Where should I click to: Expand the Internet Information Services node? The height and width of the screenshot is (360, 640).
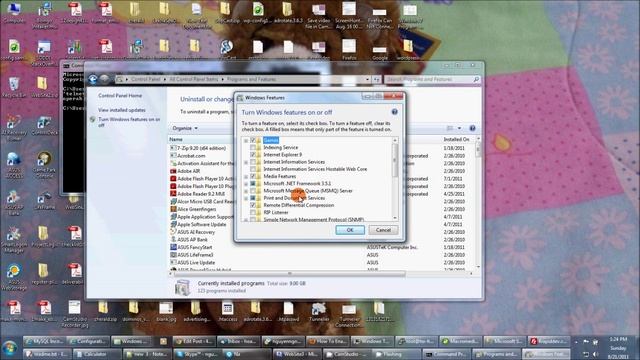[246, 162]
